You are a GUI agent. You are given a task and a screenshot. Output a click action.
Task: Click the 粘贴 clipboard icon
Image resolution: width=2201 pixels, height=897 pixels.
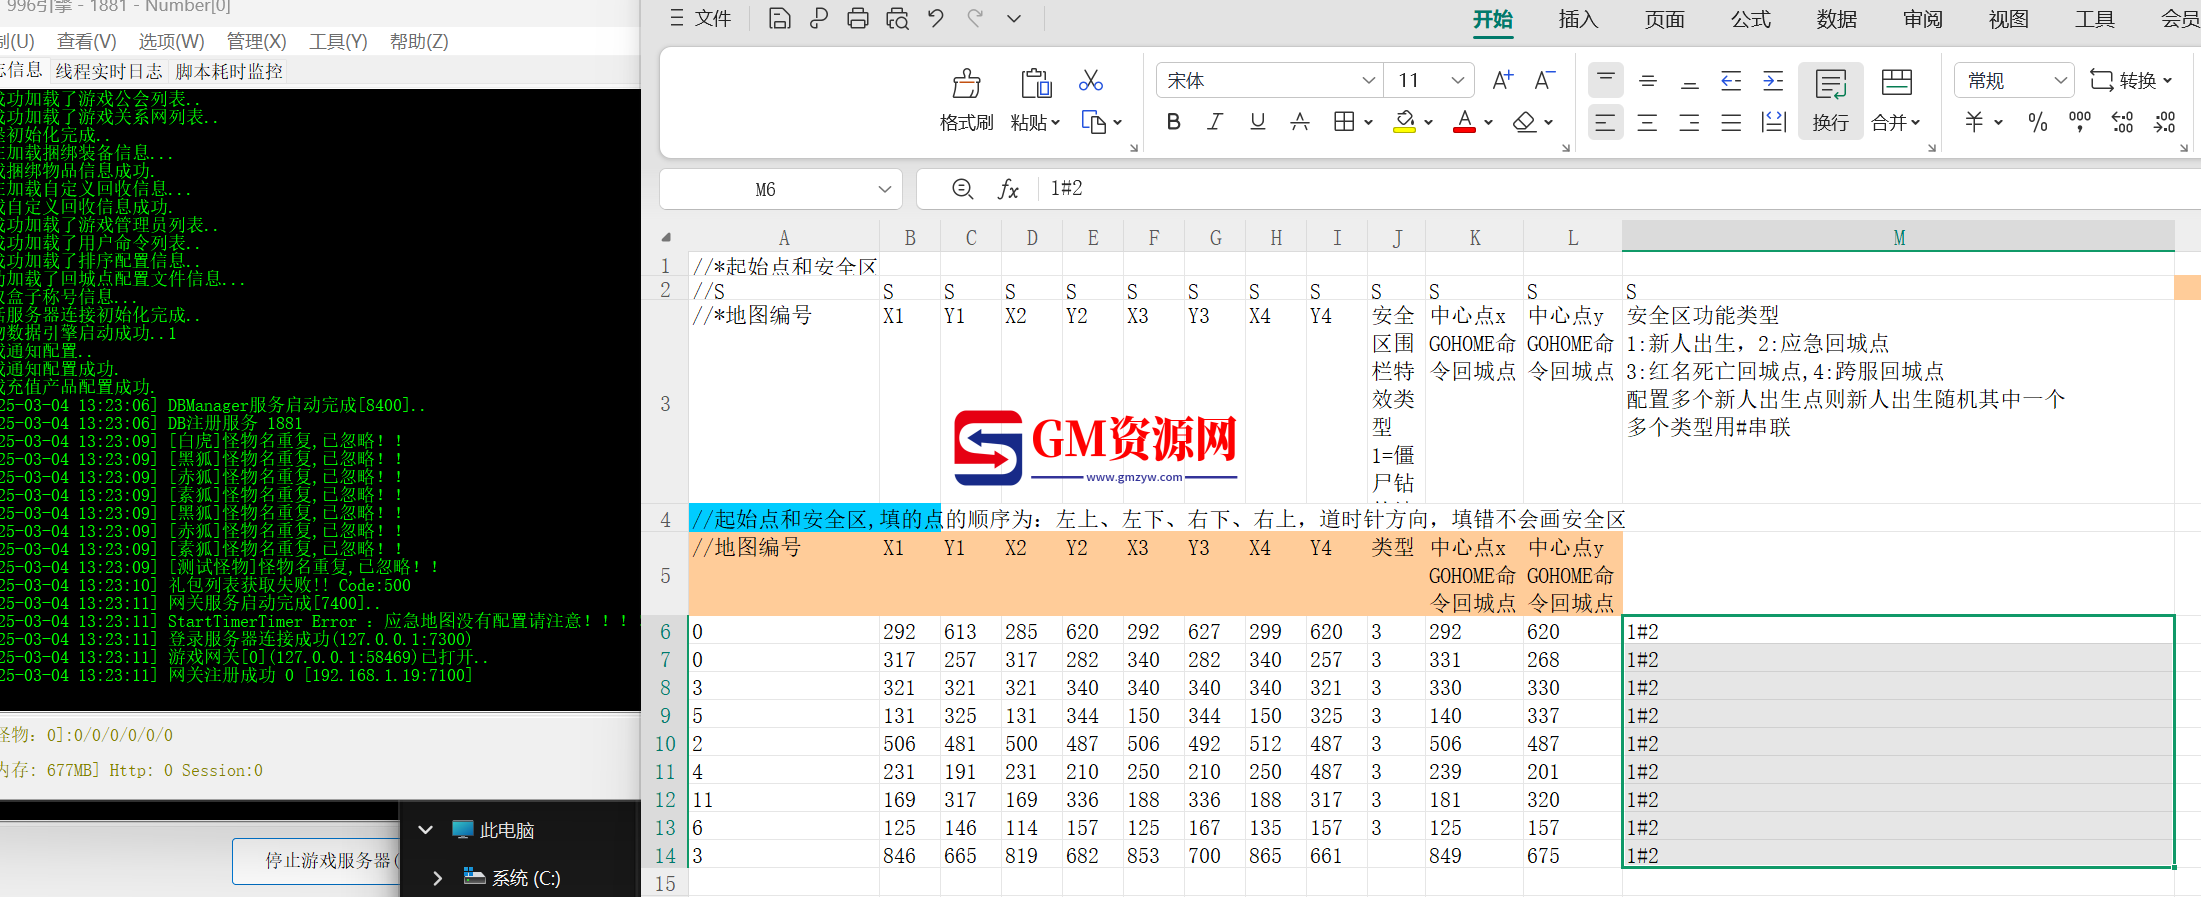(1035, 83)
